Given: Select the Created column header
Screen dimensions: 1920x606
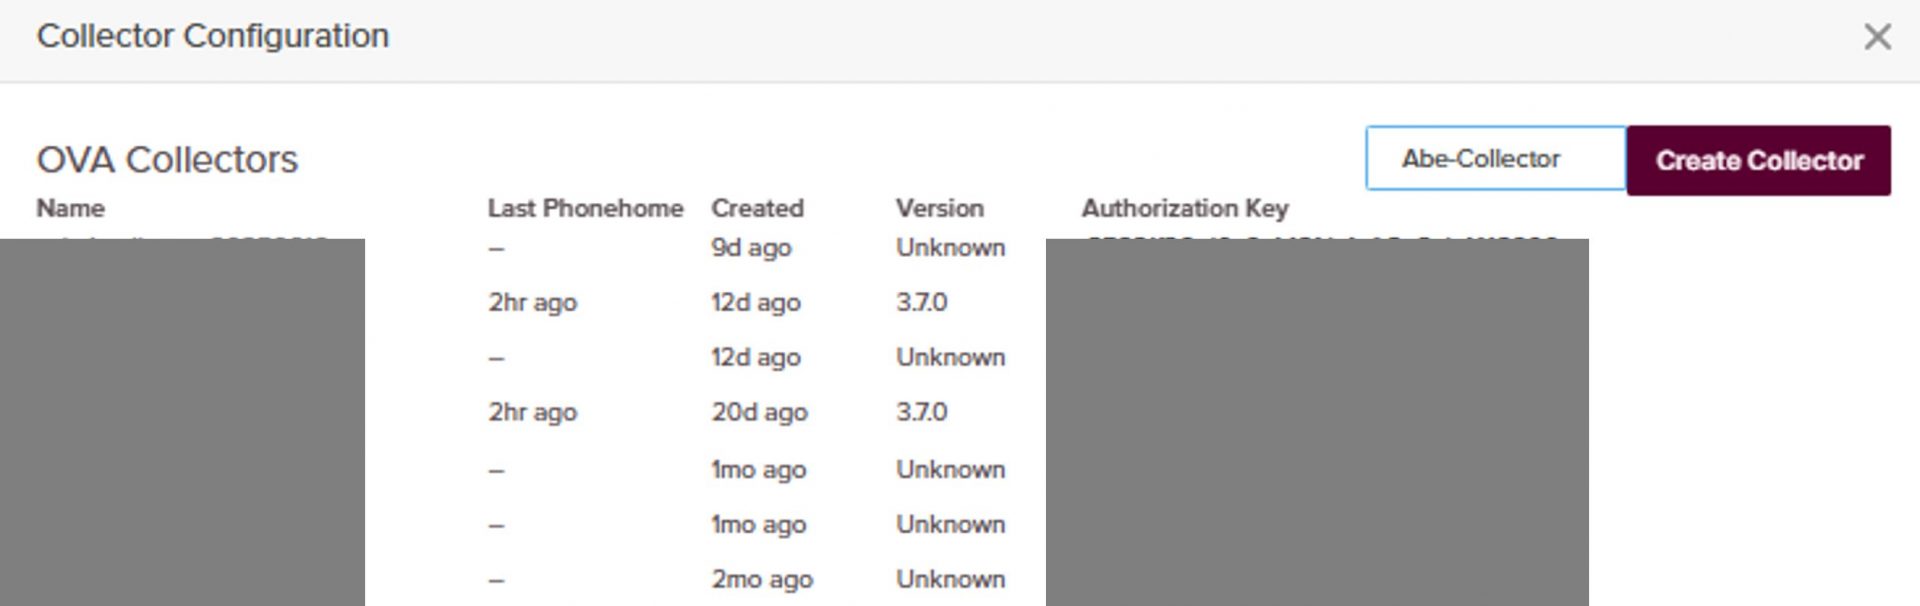Looking at the screenshot, I should click(x=757, y=208).
